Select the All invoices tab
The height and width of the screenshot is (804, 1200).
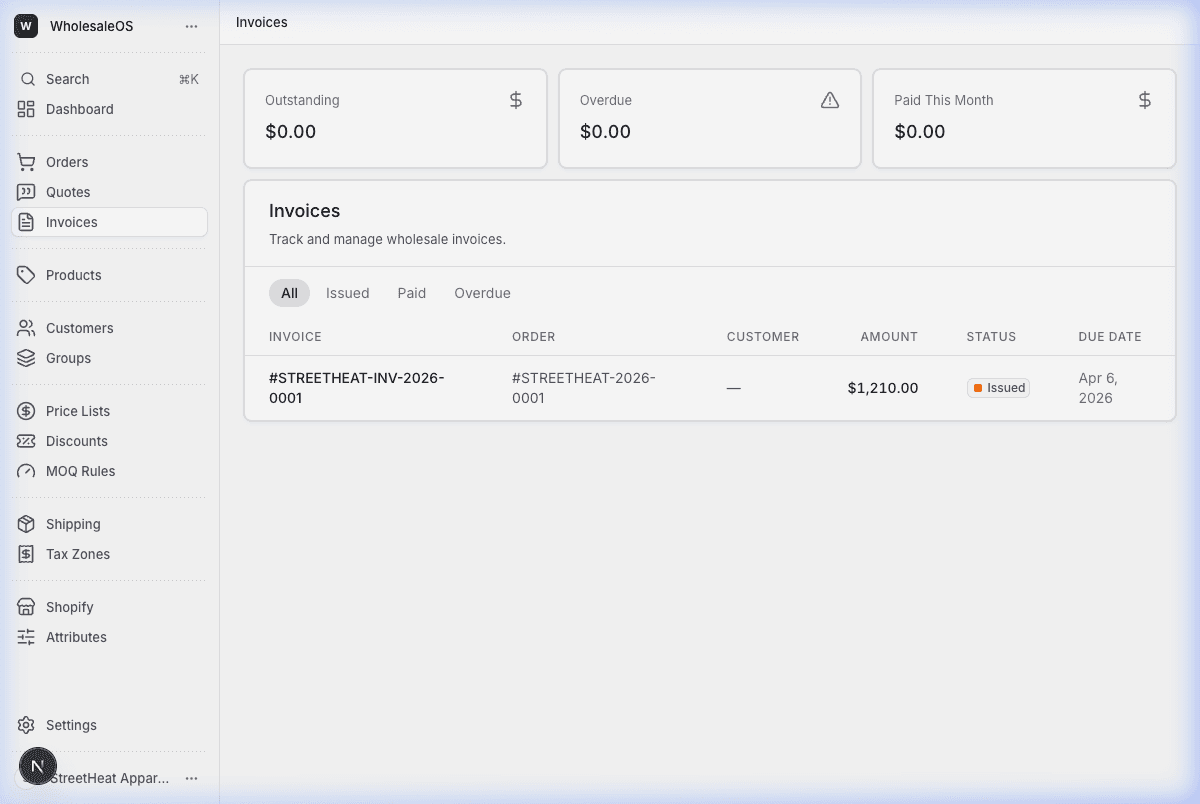pos(289,293)
